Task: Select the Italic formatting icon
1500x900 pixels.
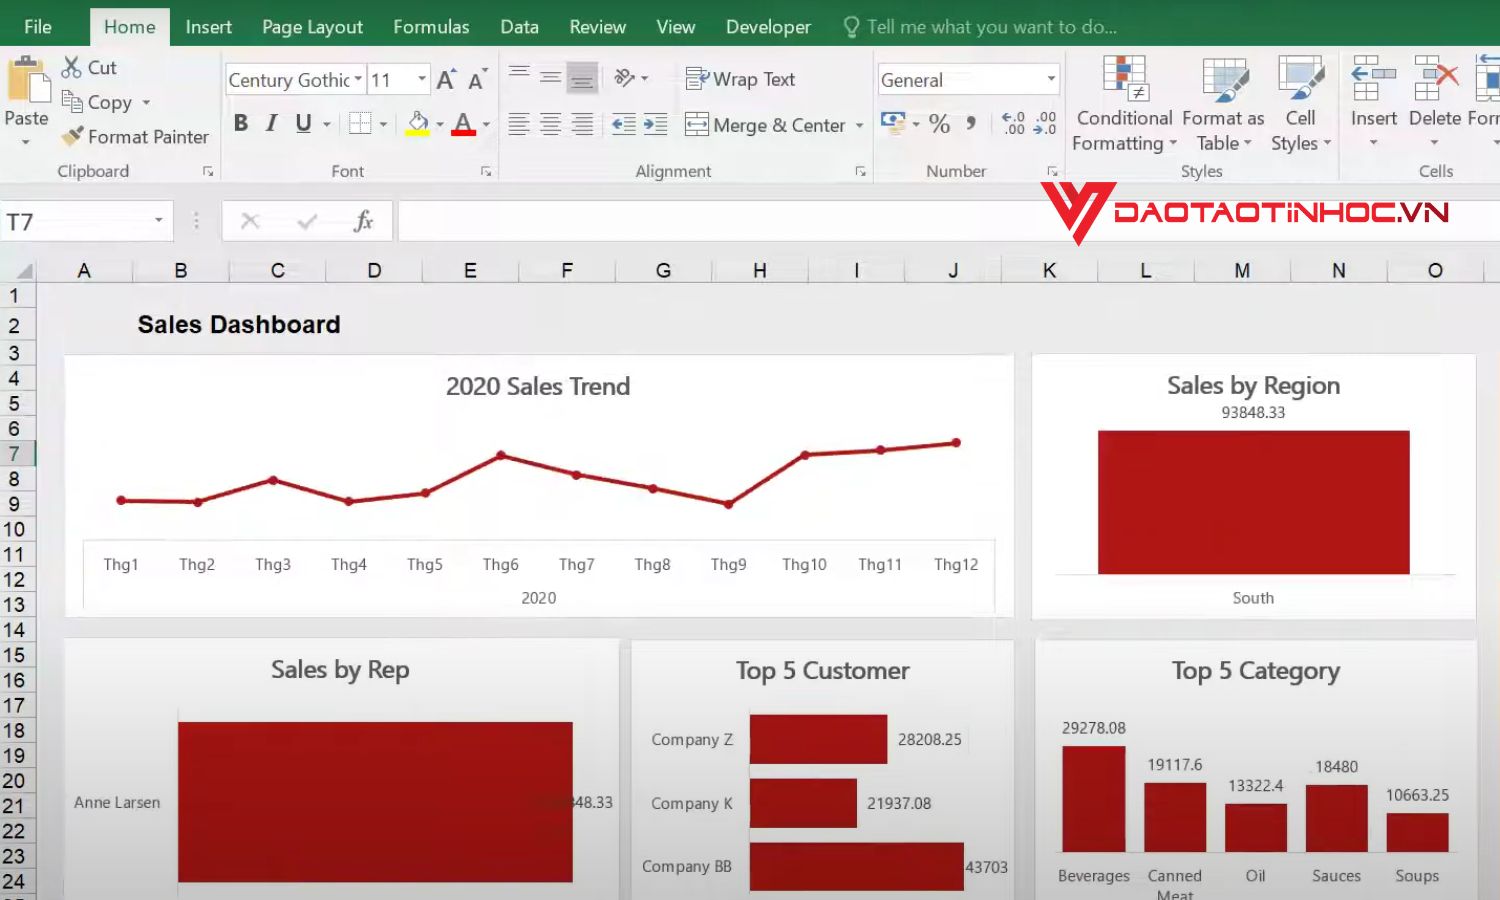Action: pyautogui.click(x=270, y=123)
